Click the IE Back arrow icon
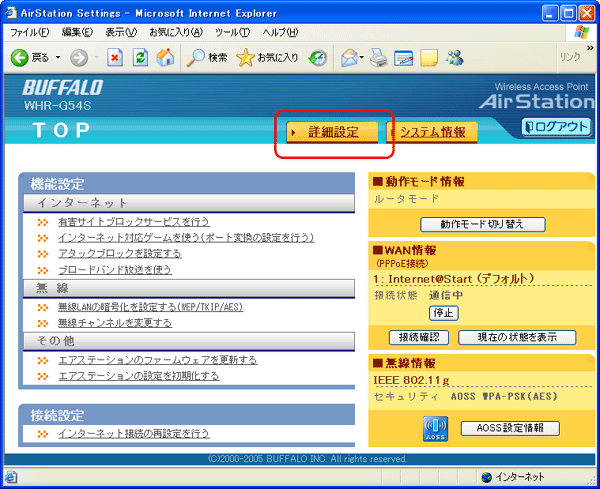The width and height of the screenshot is (600, 489). point(20,58)
